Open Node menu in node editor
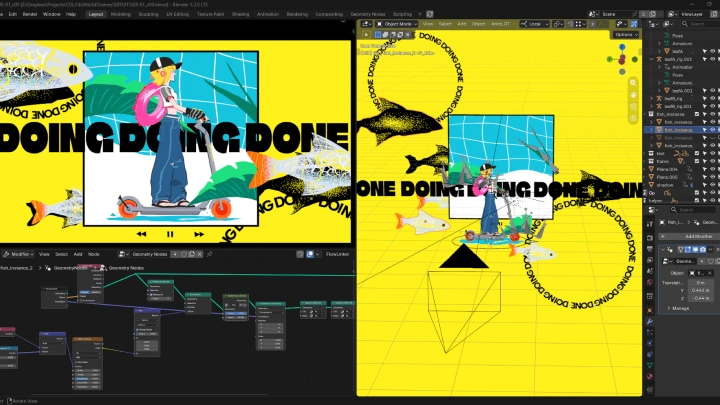Image resolution: width=720 pixels, height=405 pixels. click(x=94, y=254)
